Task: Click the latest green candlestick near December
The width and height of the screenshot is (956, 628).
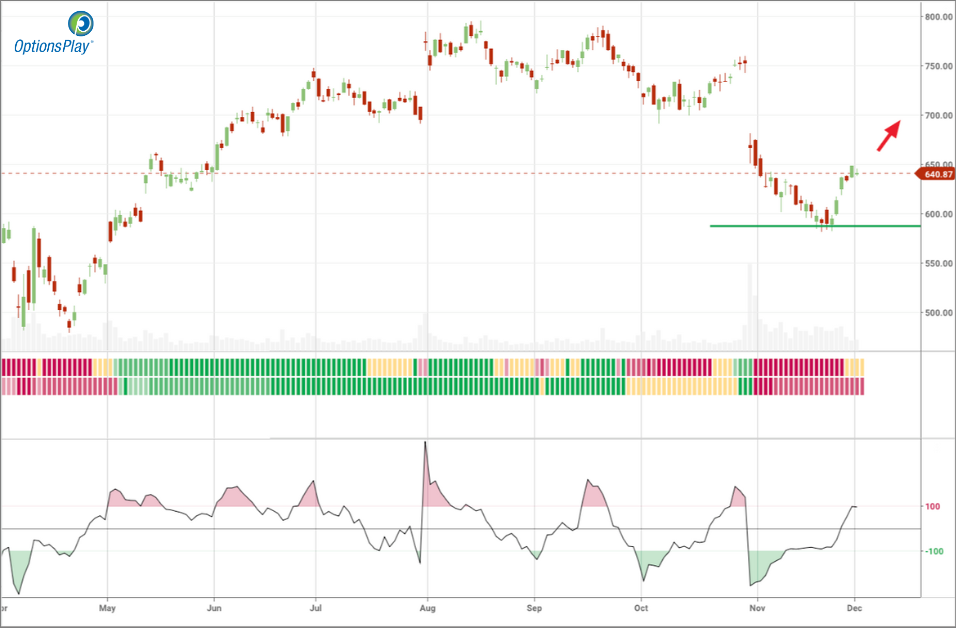Action: [x=853, y=172]
